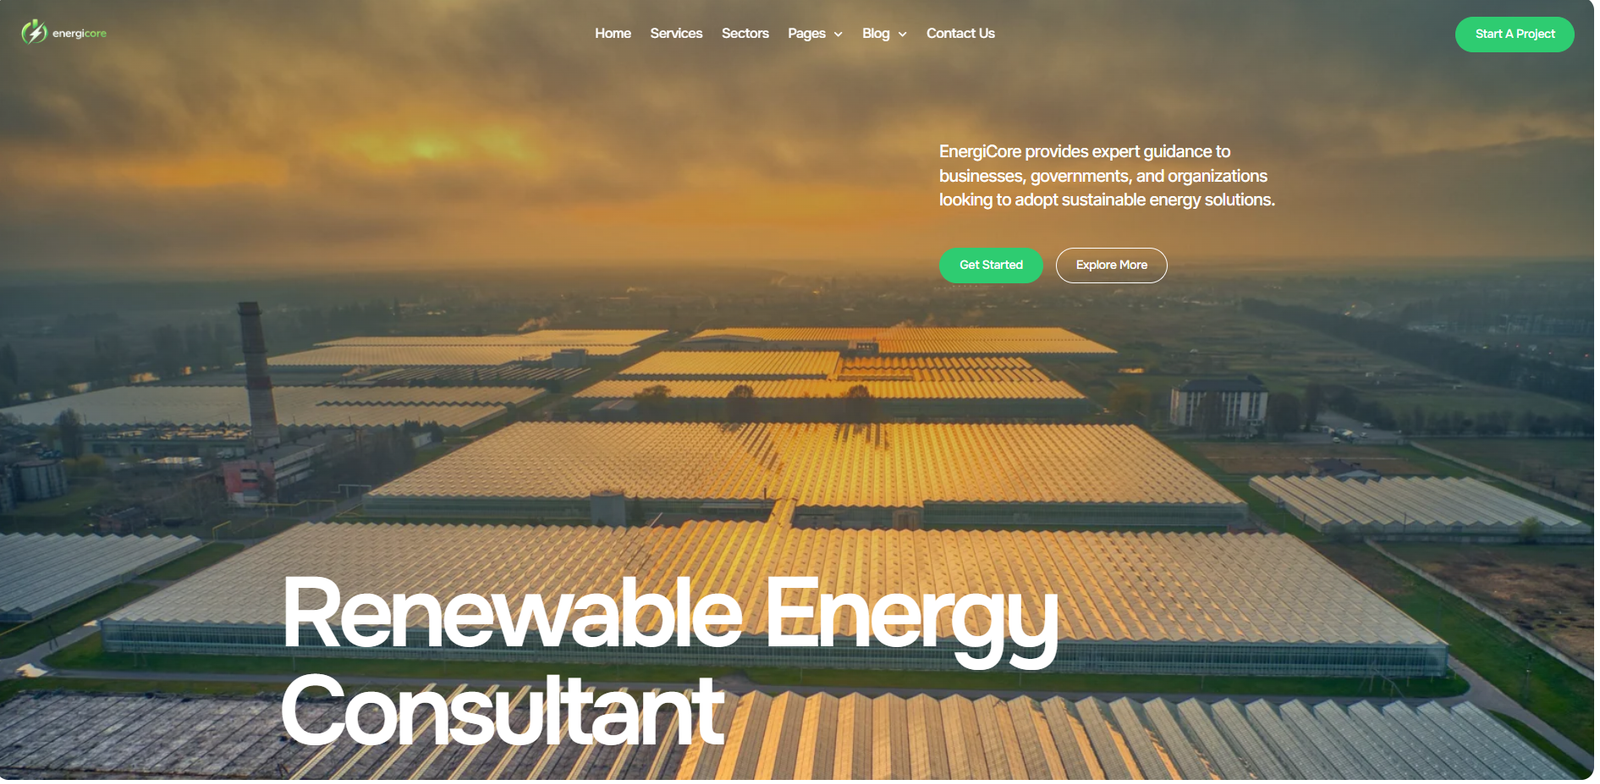Open the Pages navigation menu label
The width and height of the screenshot is (1600, 784).
806,34
